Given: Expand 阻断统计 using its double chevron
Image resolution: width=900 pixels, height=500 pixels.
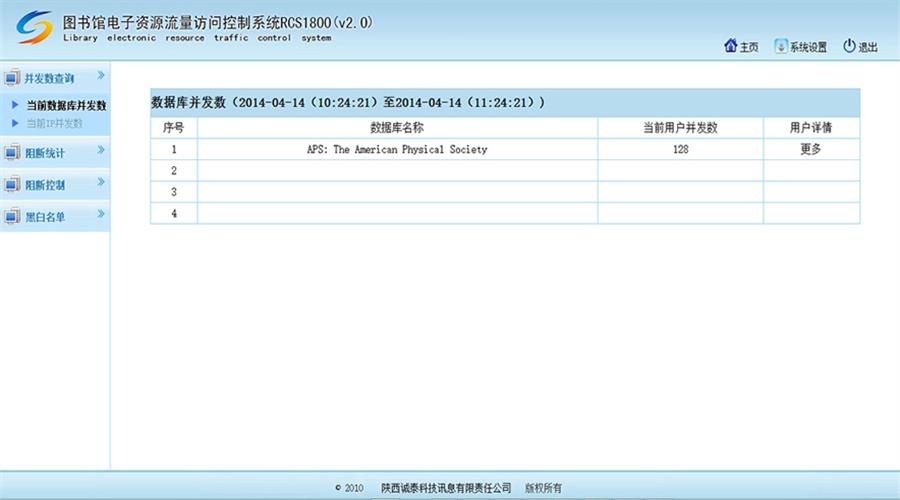Looking at the screenshot, I should pyautogui.click(x=101, y=151).
